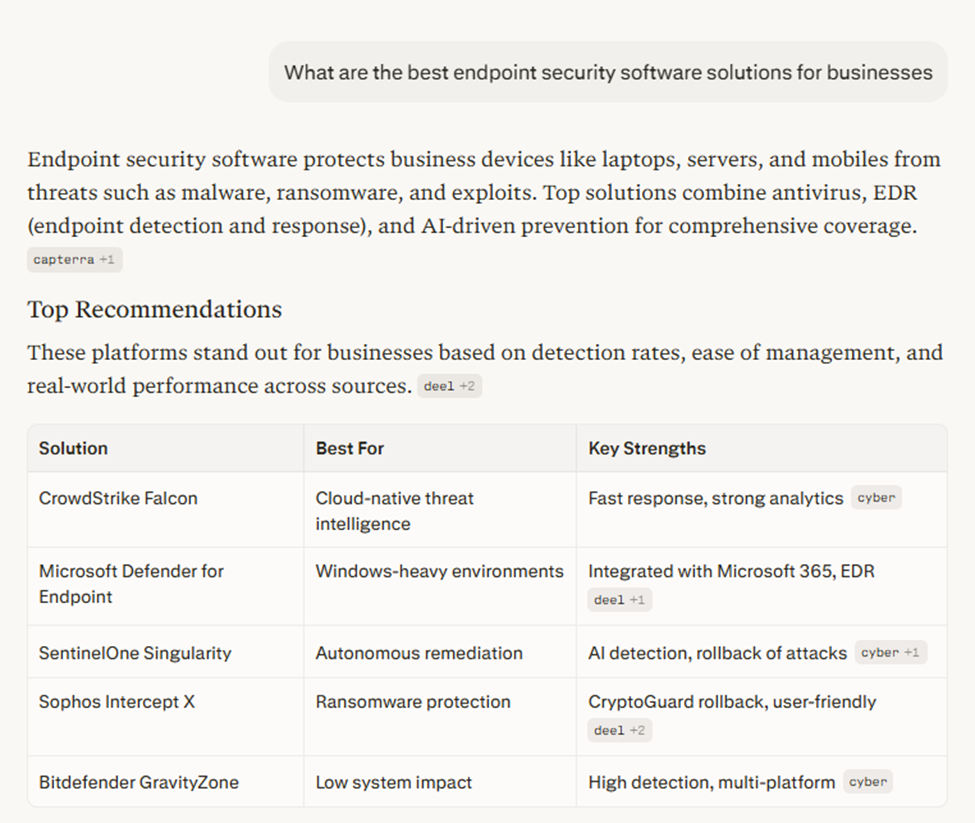Select the "Key Strengths" column header
Screen dimensions: 975x823
pyautogui.click(x=646, y=448)
